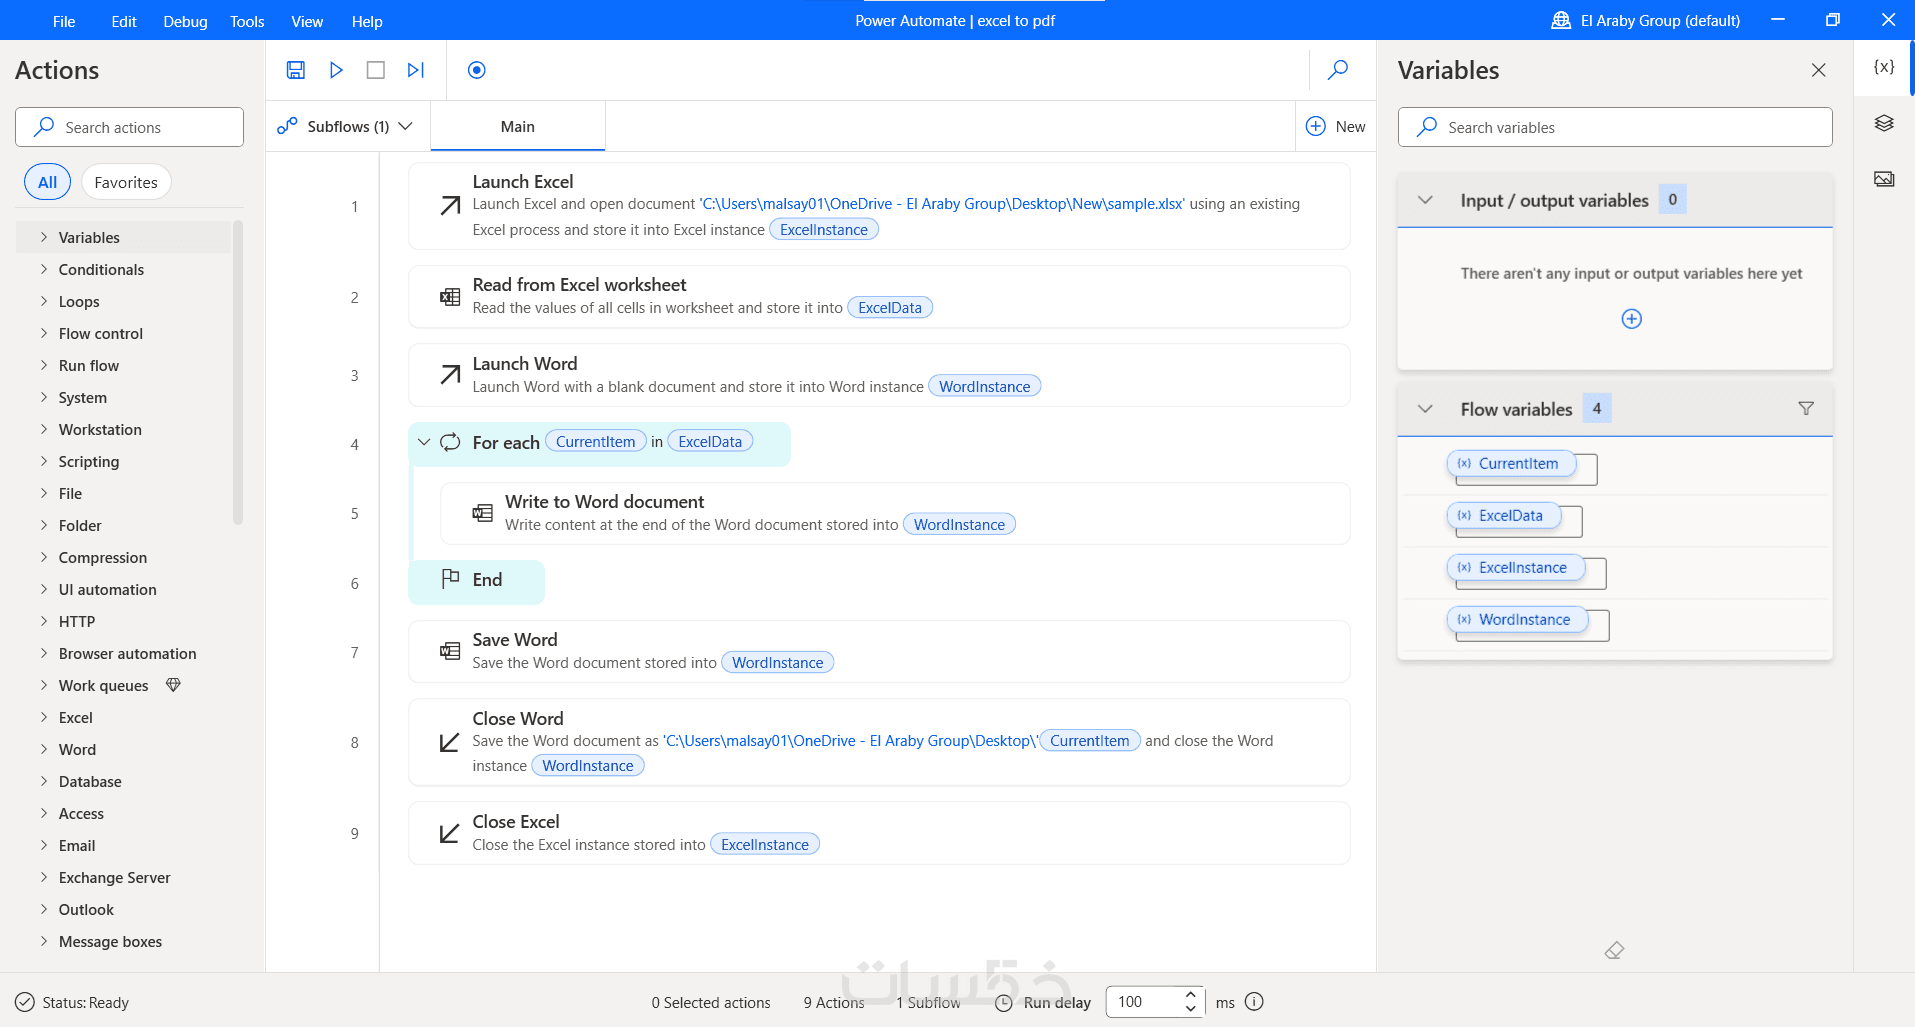Increase the Run delay value
Screen dimensions: 1915x1027
click(1190, 995)
